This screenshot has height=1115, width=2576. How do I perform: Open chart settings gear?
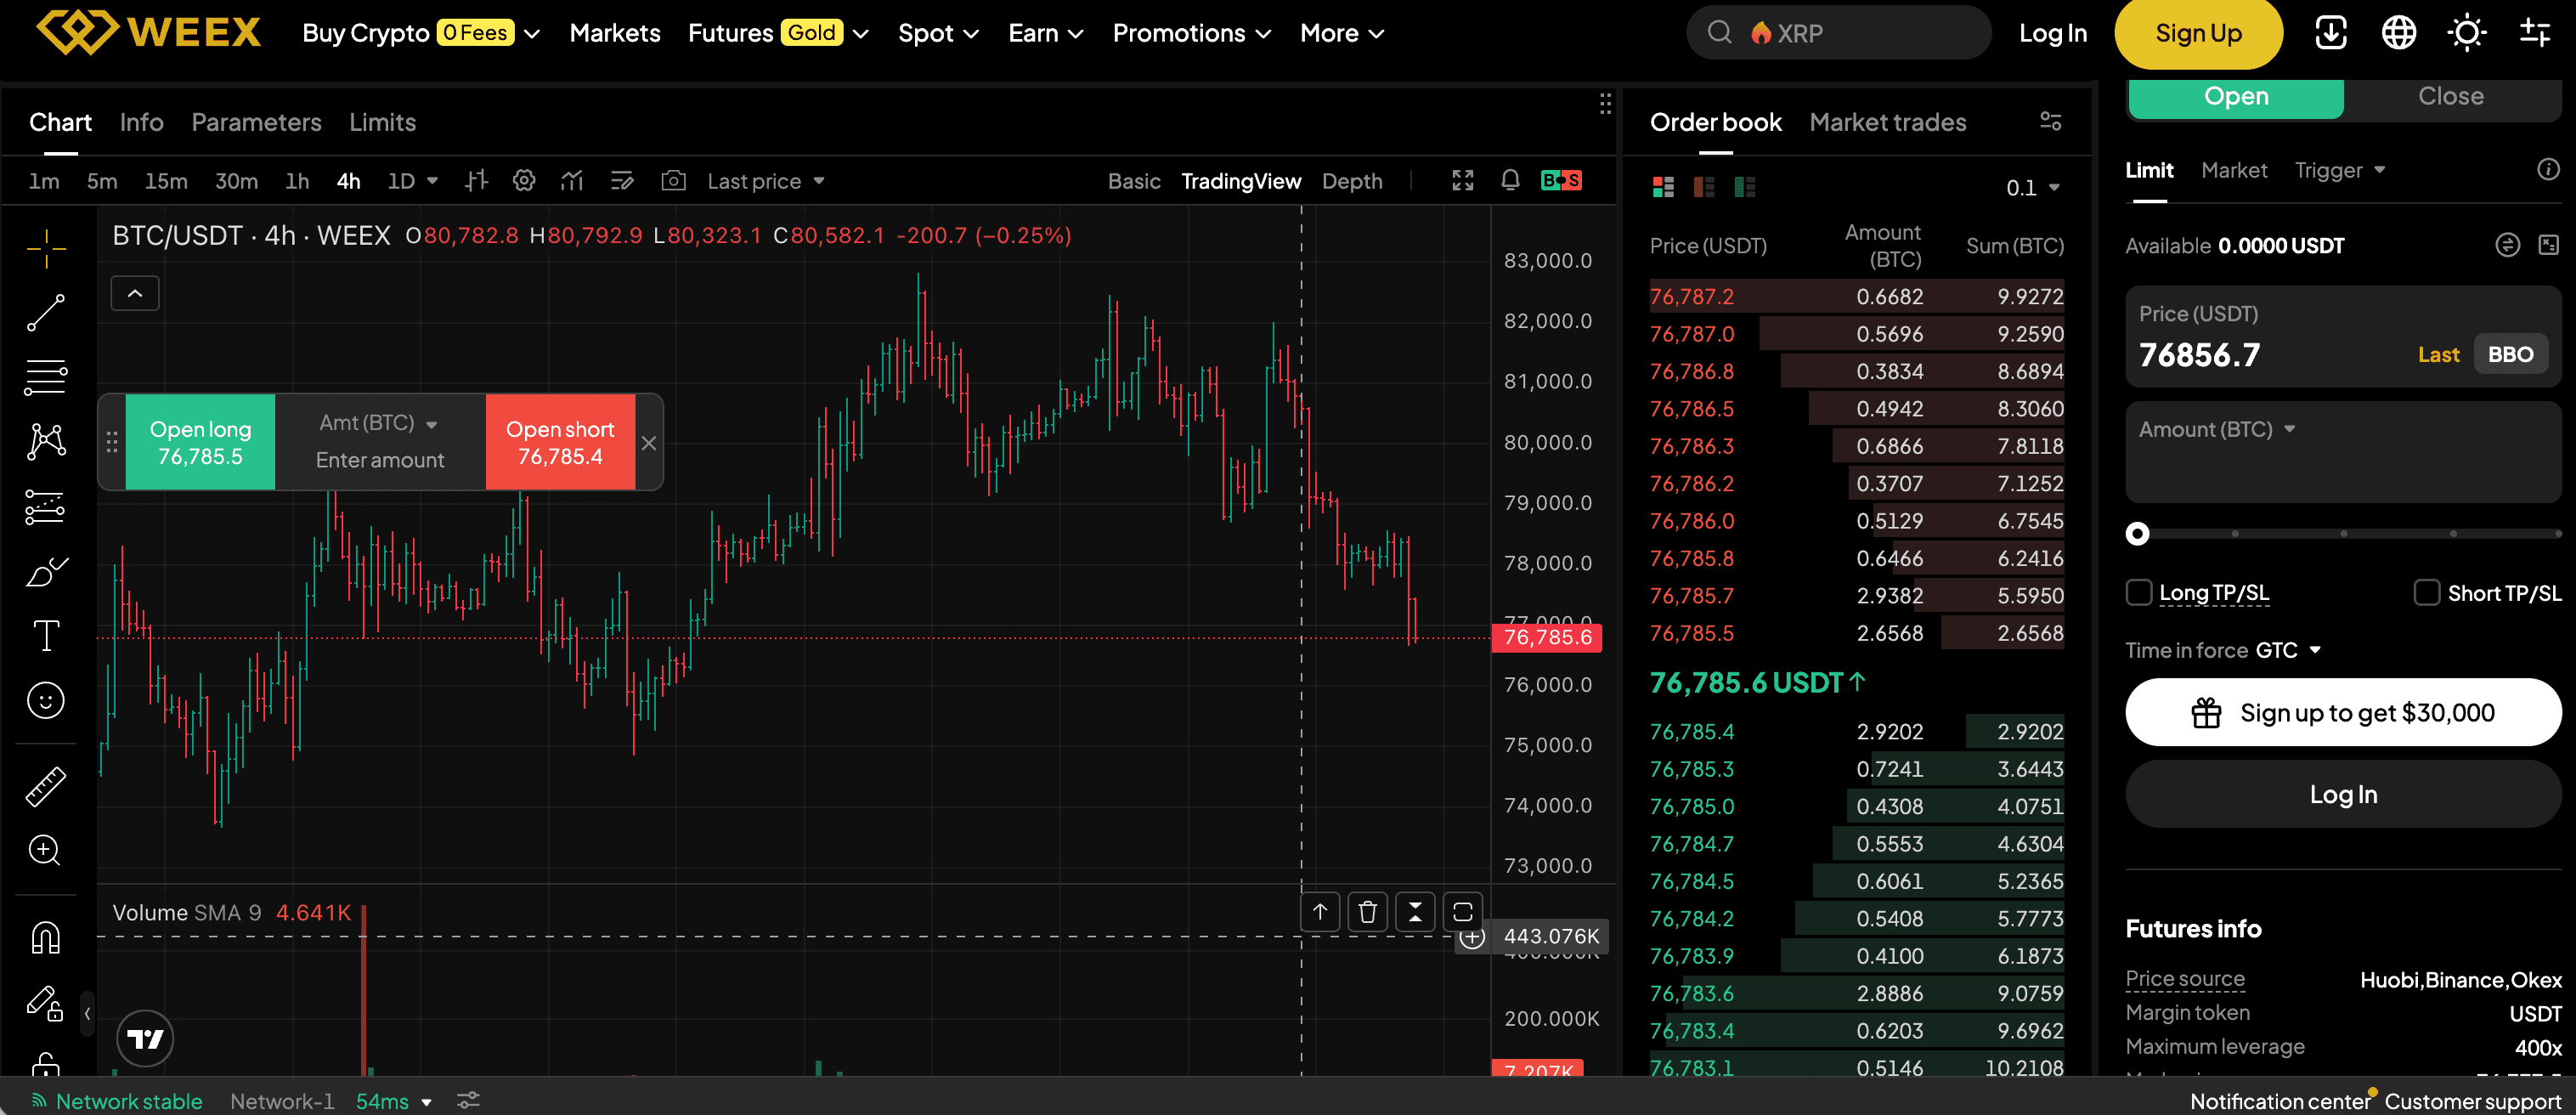(524, 181)
